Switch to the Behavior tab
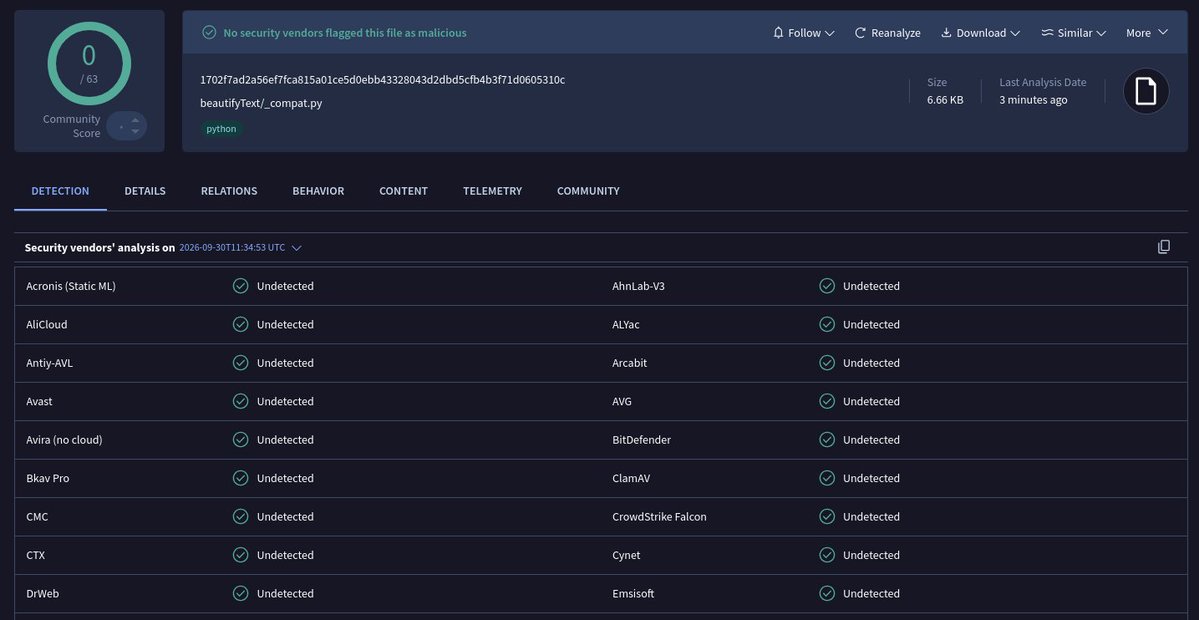1199x620 pixels. (x=318, y=191)
